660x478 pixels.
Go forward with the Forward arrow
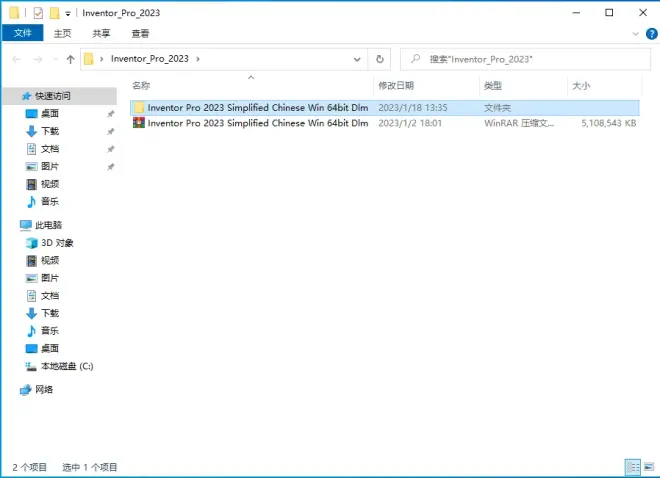point(38,59)
